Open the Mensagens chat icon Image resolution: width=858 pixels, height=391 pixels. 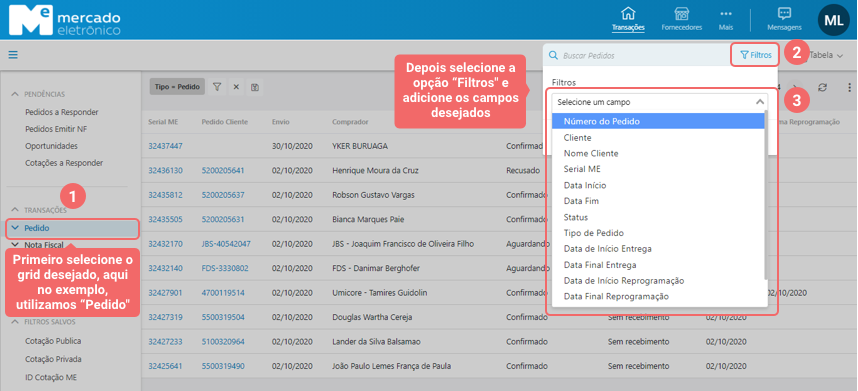coord(784,14)
